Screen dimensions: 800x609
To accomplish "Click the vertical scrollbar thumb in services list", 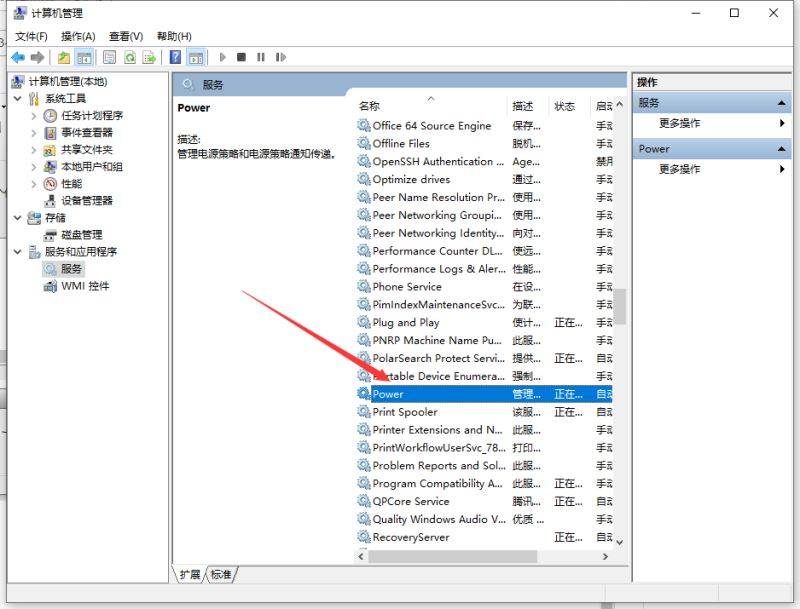I will click(619, 307).
